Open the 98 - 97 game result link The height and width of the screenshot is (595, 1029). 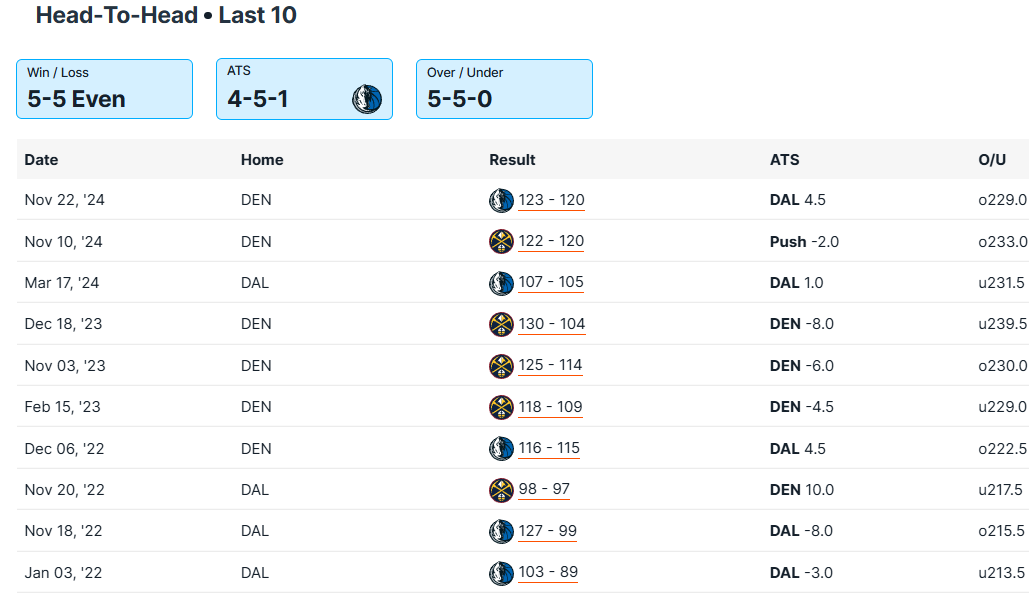[544, 490]
